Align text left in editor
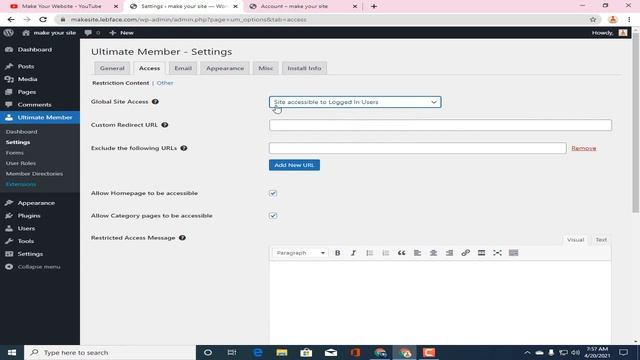This screenshot has height=360, width=640. [x=417, y=253]
